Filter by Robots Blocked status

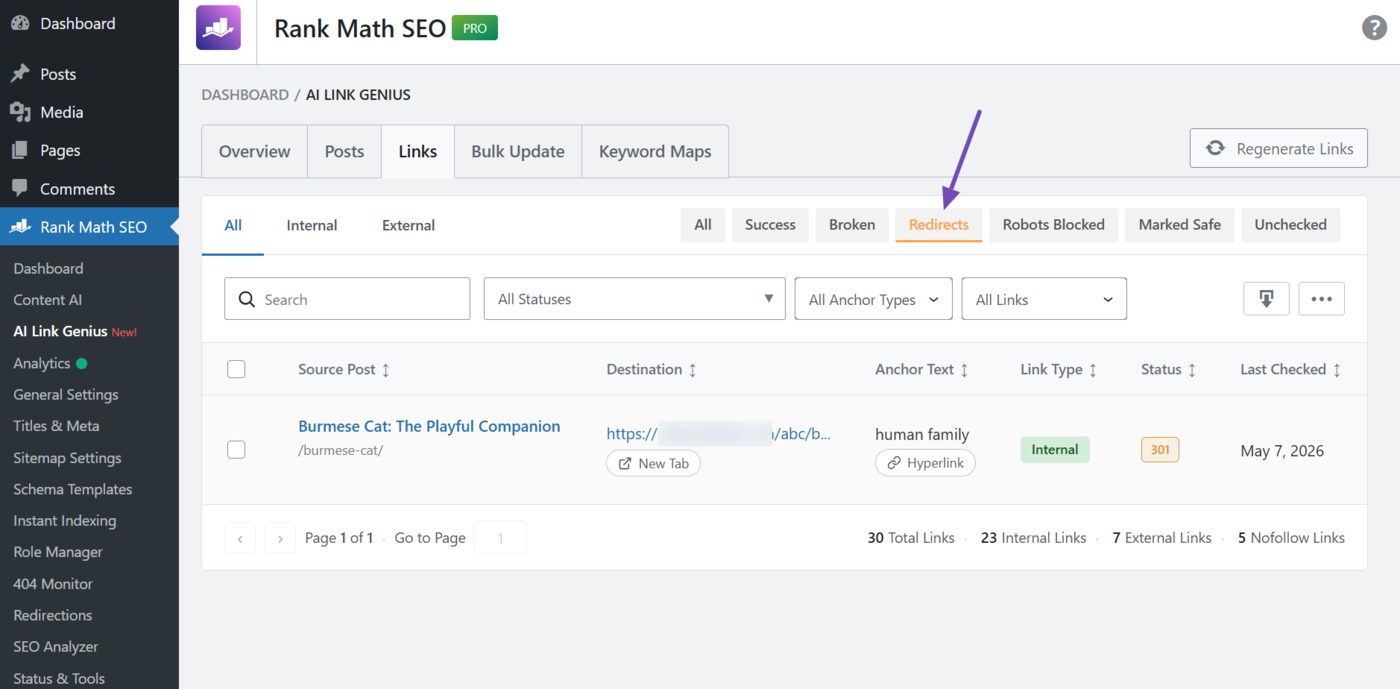coord(1054,225)
